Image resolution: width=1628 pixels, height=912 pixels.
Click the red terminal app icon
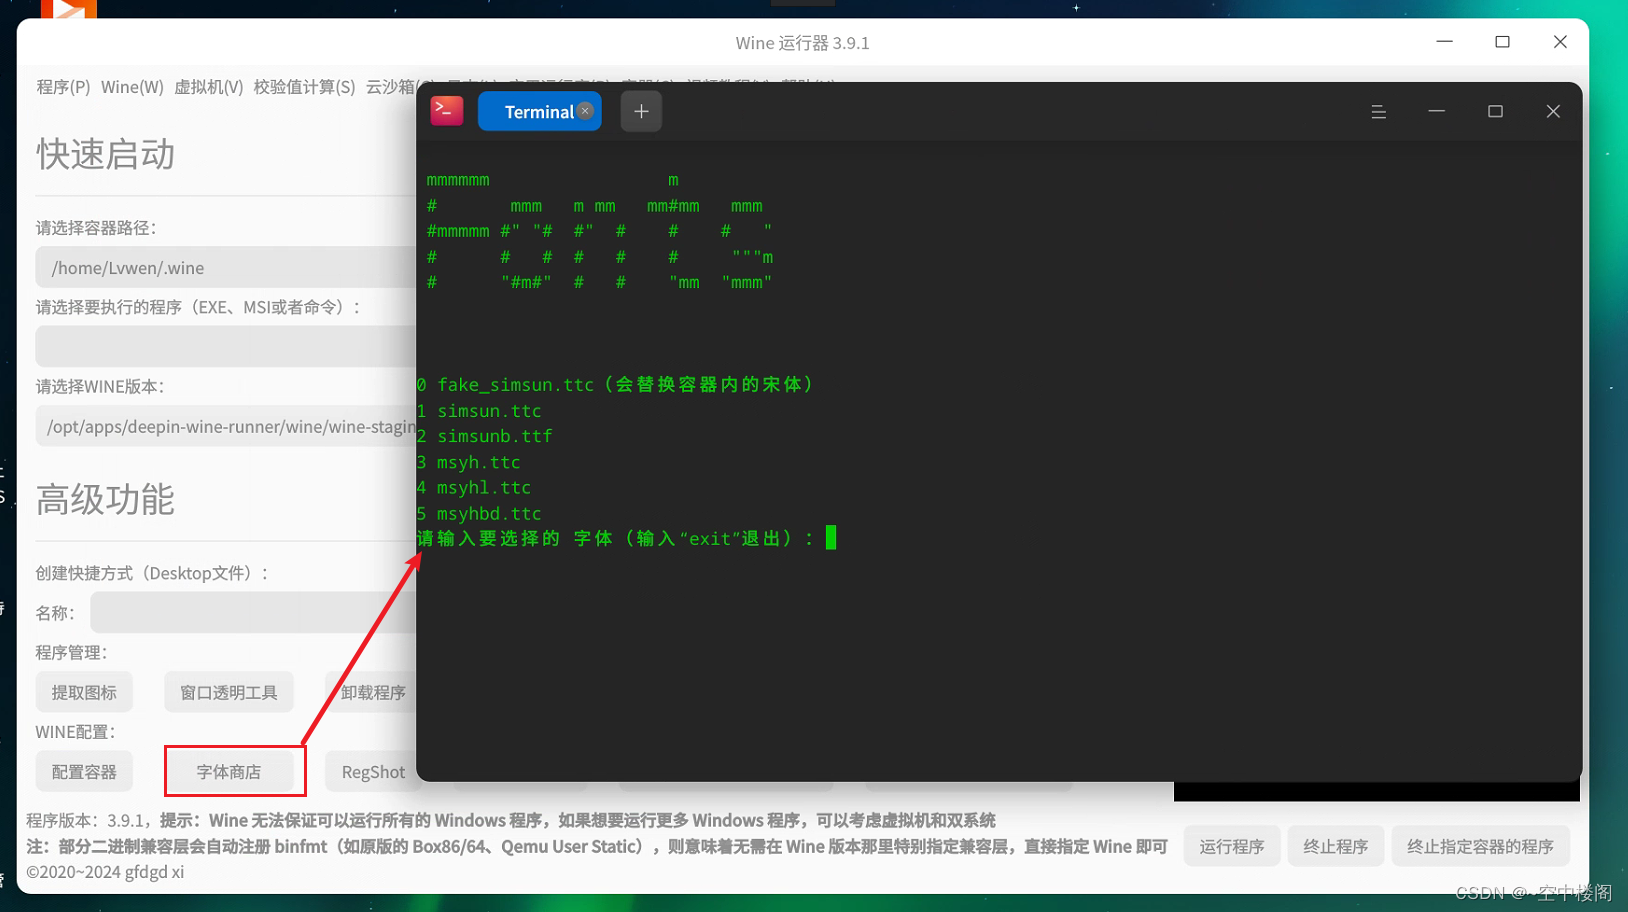[447, 111]
